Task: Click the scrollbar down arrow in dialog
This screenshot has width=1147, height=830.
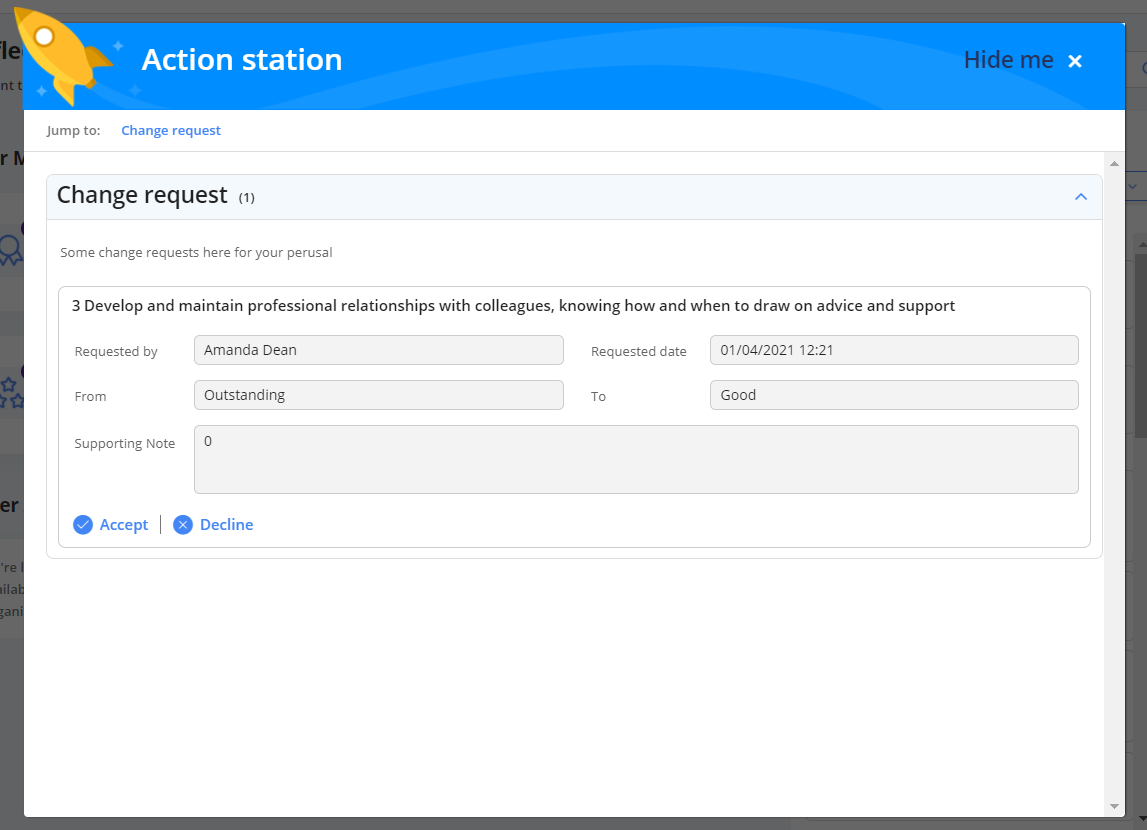Action: (1114, 807)
